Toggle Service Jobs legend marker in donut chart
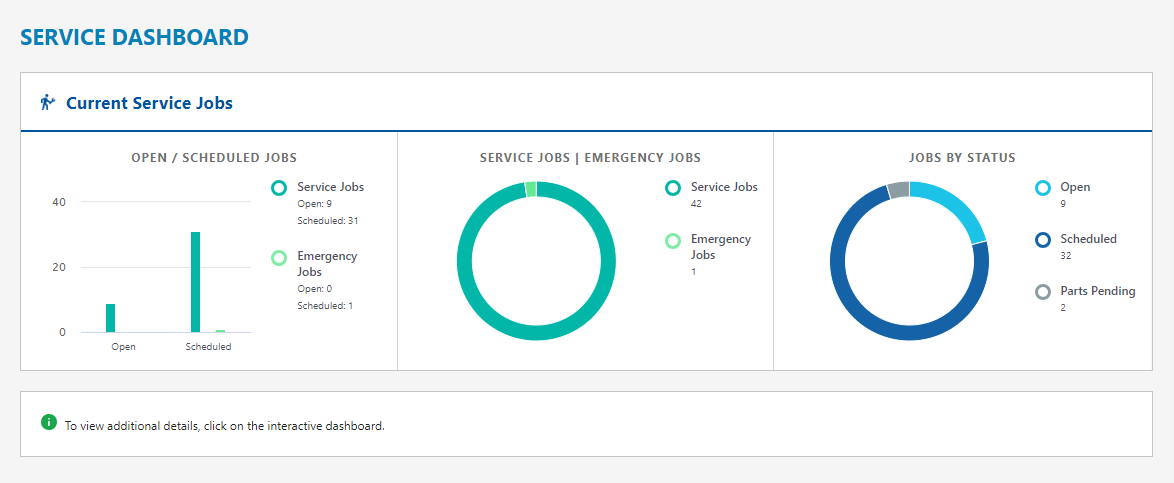 (x=673, y=187)
